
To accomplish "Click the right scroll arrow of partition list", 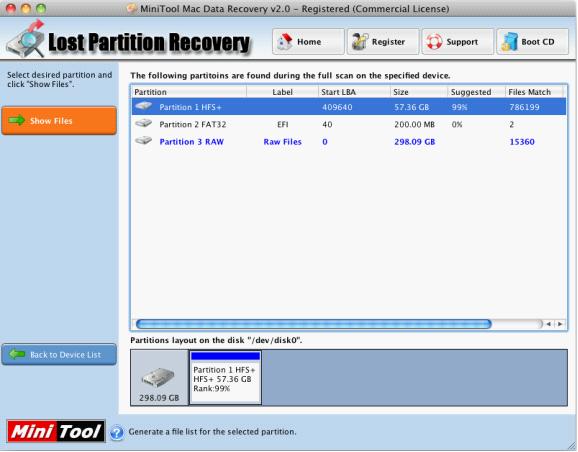I will coord(560,324).
